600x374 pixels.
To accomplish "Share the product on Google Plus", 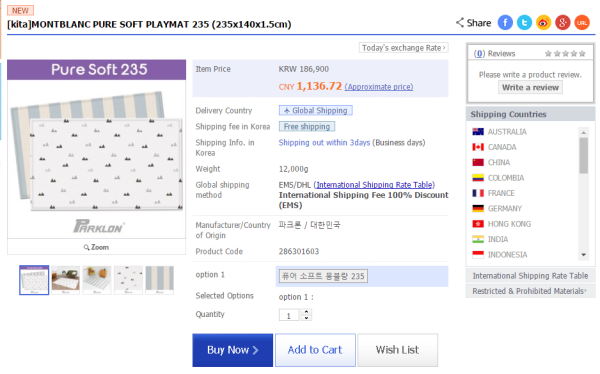I will coord(562,23).
